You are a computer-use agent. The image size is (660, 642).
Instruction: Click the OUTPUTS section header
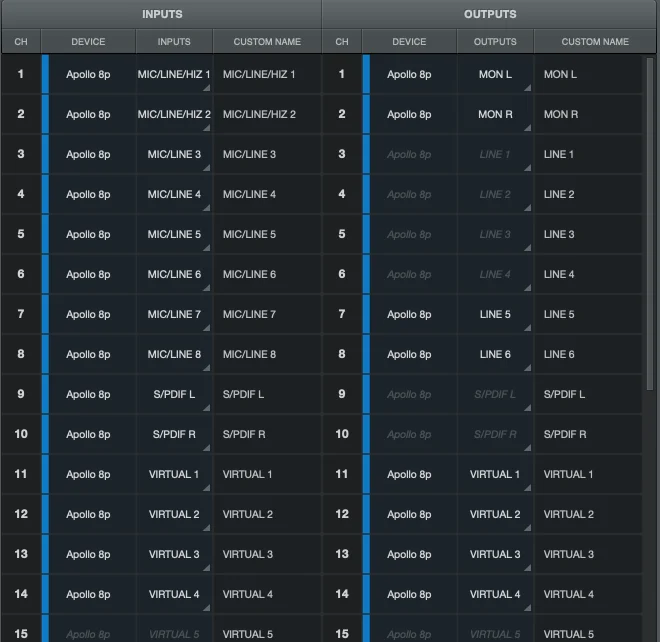[490, 14]
